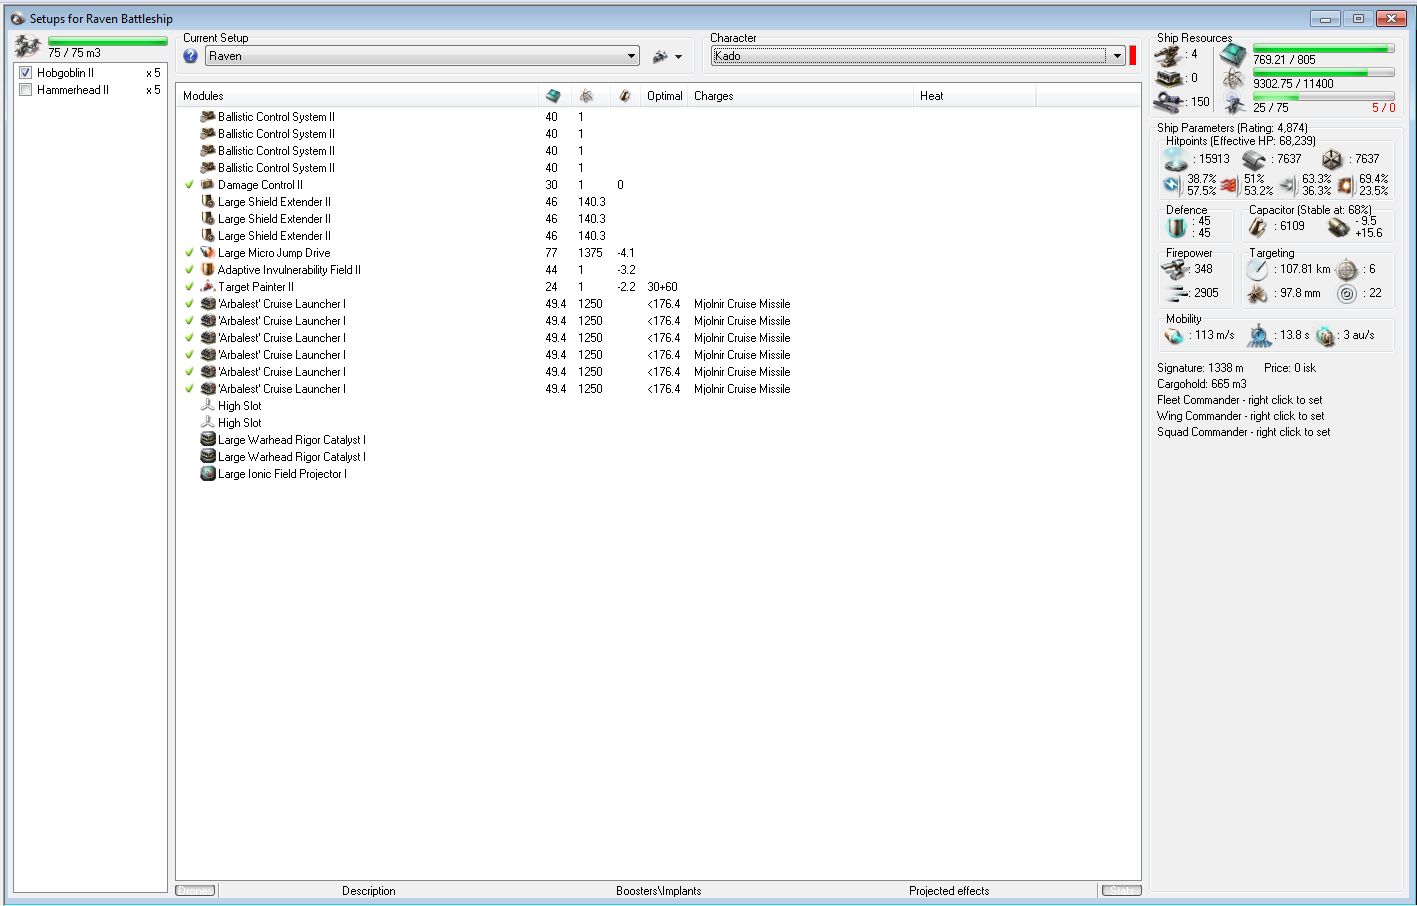Click the Cargohold: 665 m3 text
Screen dimensions: 1417x906
click(1201, 384)
